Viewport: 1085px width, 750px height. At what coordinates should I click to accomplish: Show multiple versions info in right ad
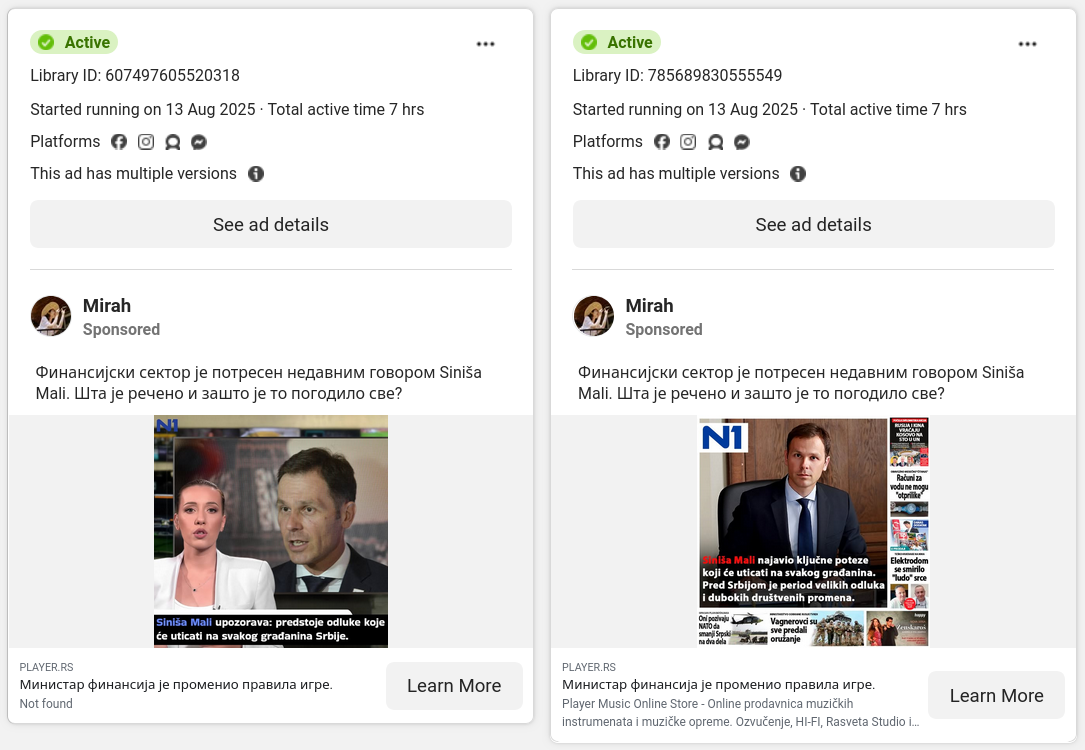click(798, 174)
